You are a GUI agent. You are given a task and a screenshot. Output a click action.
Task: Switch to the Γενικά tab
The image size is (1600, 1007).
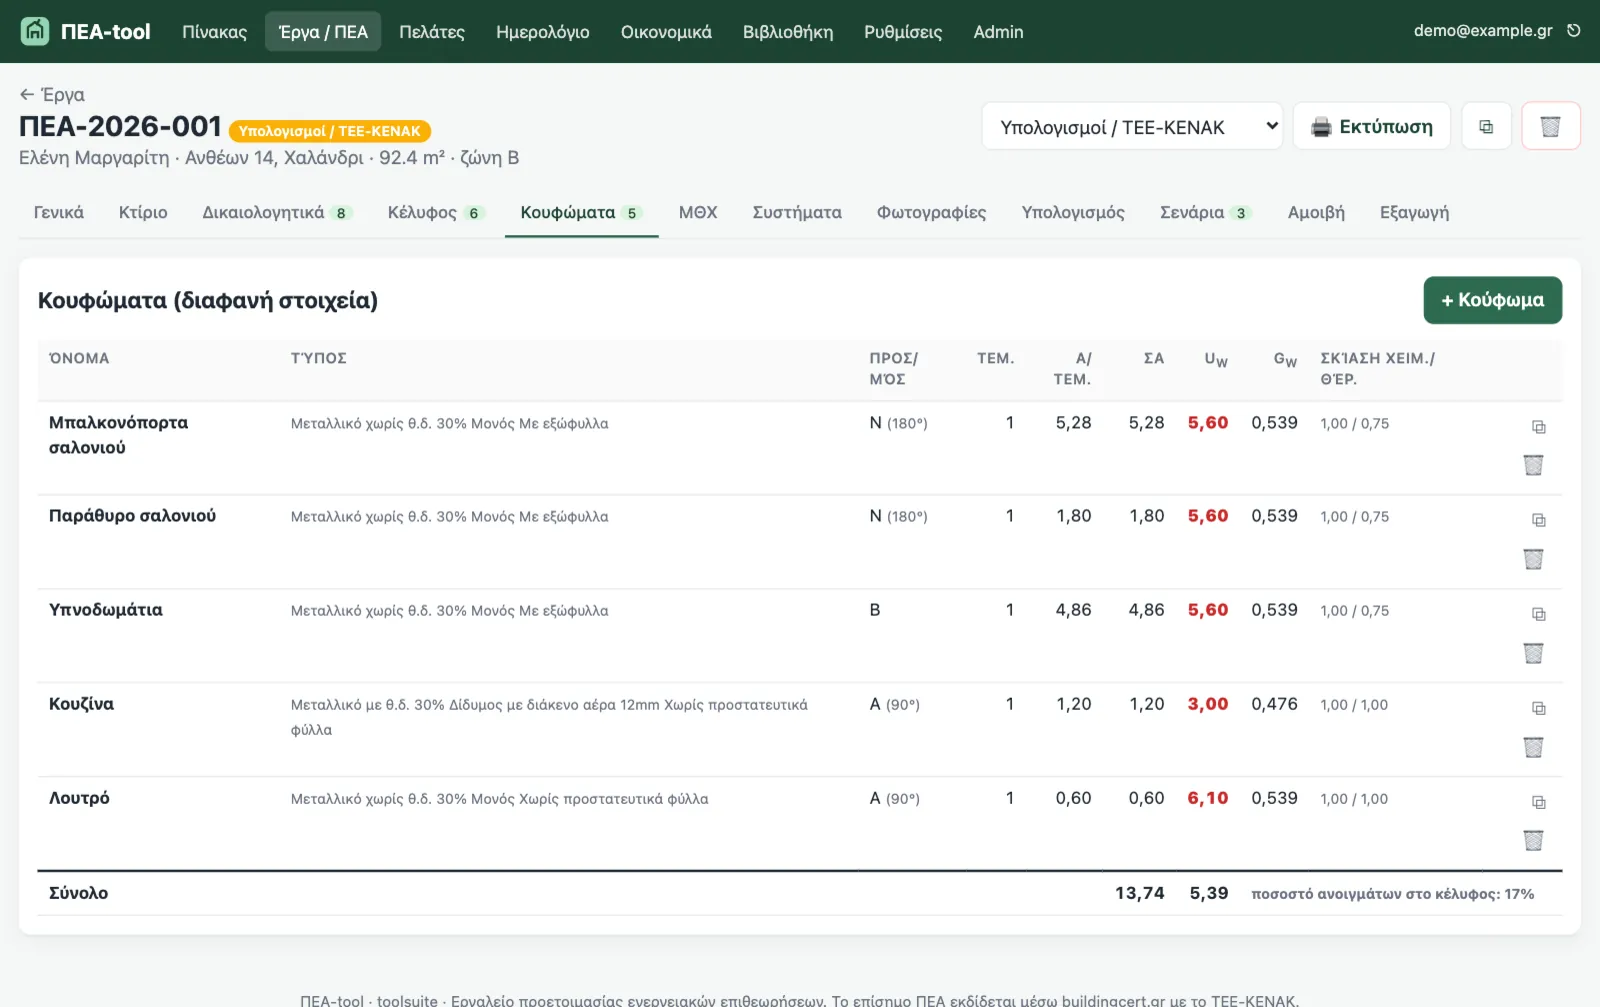[x=59, y=212]
